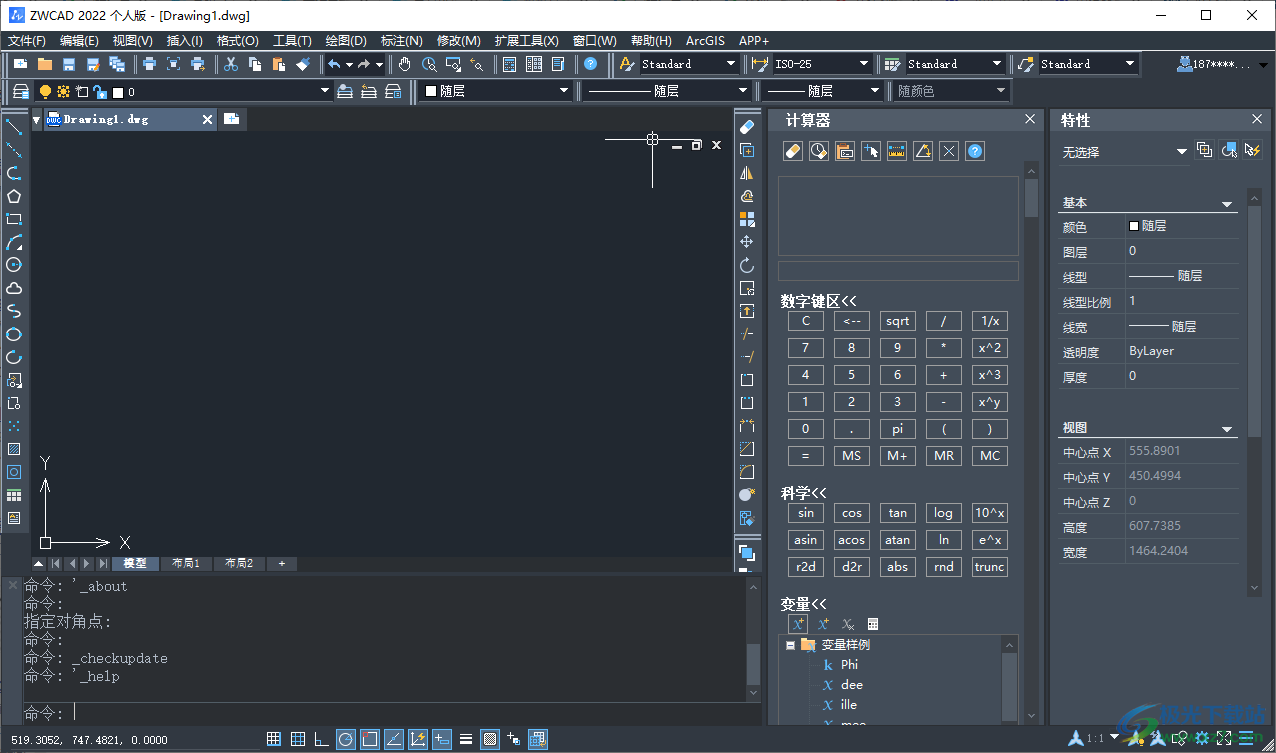The width and height of the screenshot is (1276, 753).
Task: Click the Match Properties brush icon
Action: tap(304, 64)
